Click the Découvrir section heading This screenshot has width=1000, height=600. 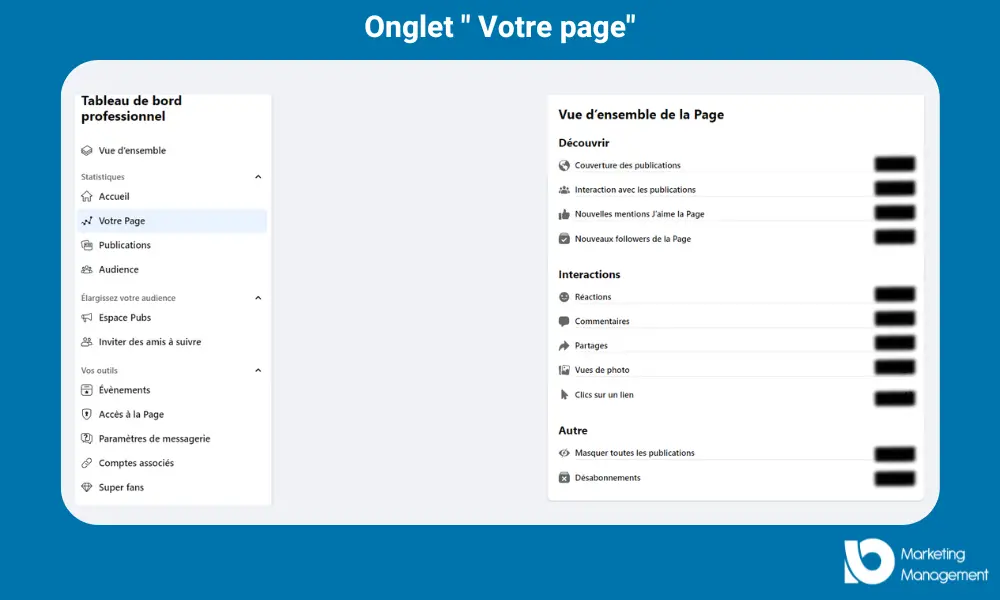pyautogui.click(x=584, y=143)
